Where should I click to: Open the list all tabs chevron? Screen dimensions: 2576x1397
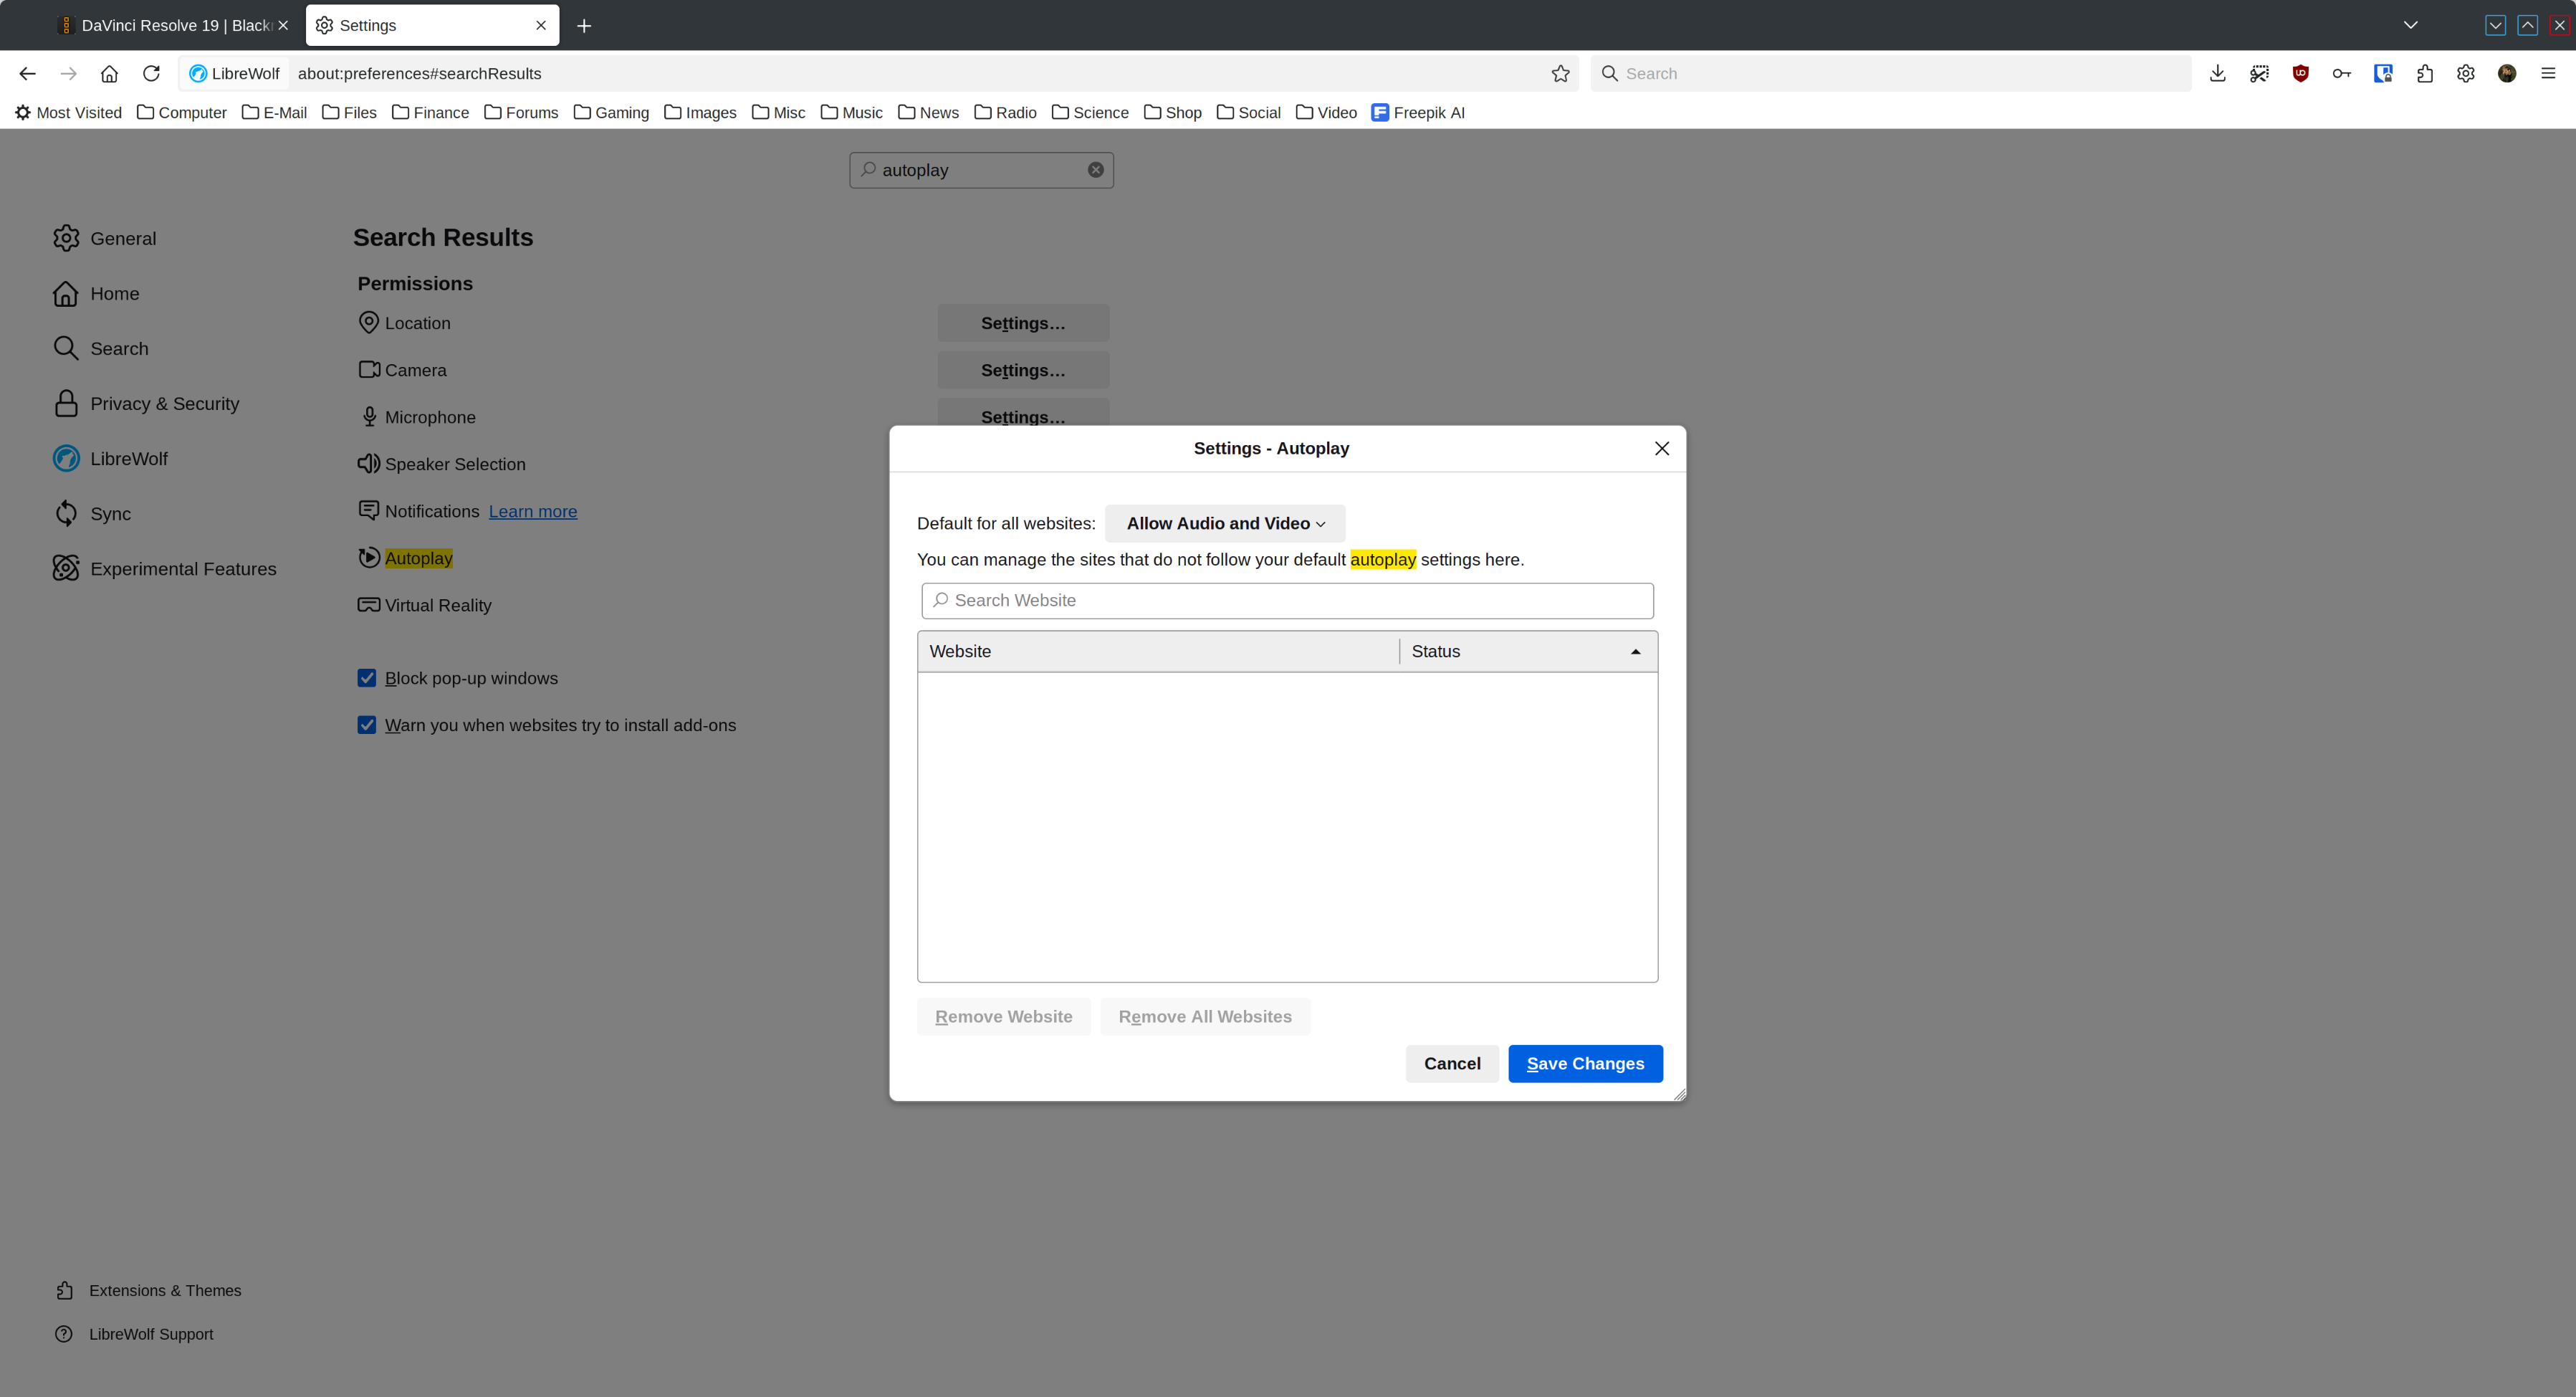coord(2410,25)
